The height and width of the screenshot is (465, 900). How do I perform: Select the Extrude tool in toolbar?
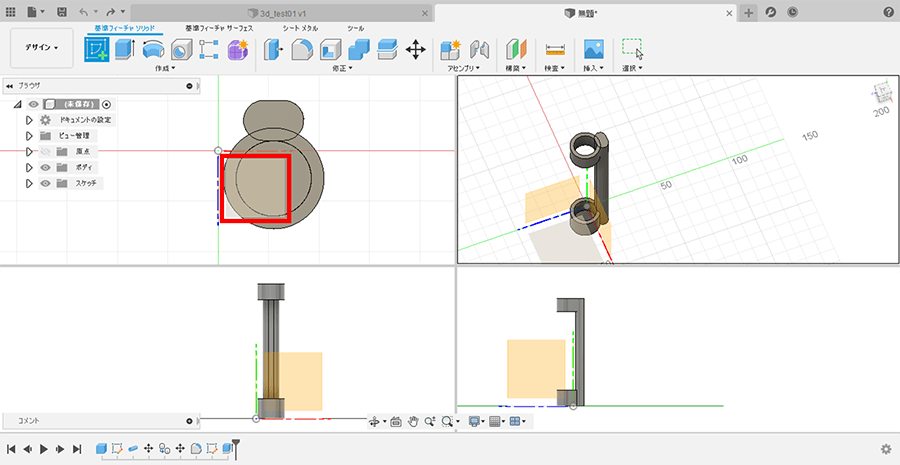125,48
